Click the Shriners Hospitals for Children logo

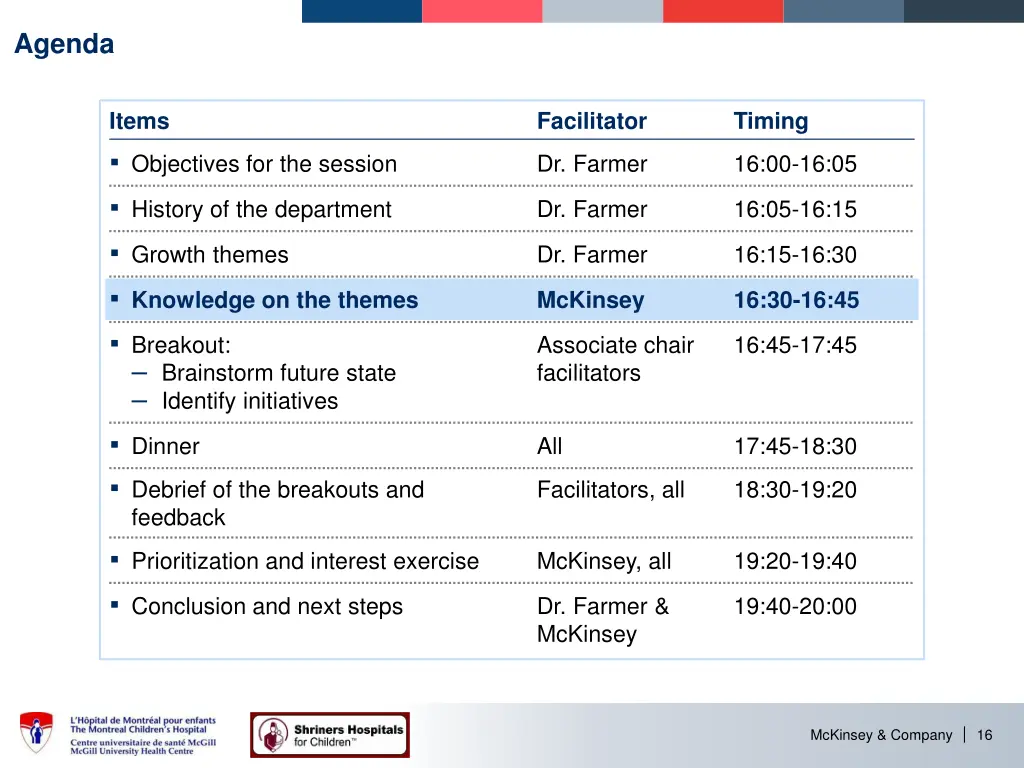[330, 735]
